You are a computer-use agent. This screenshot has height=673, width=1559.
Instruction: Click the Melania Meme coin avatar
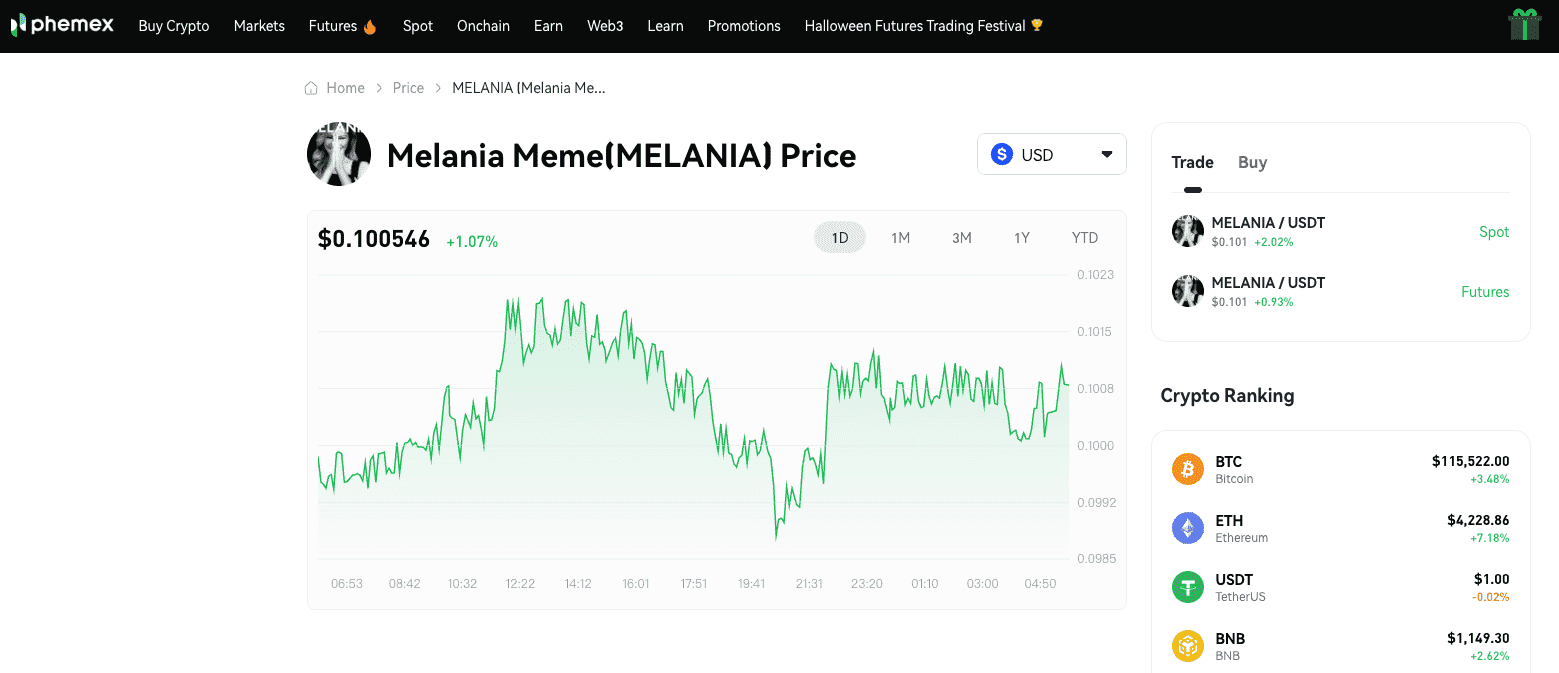(x=339, y=154)
